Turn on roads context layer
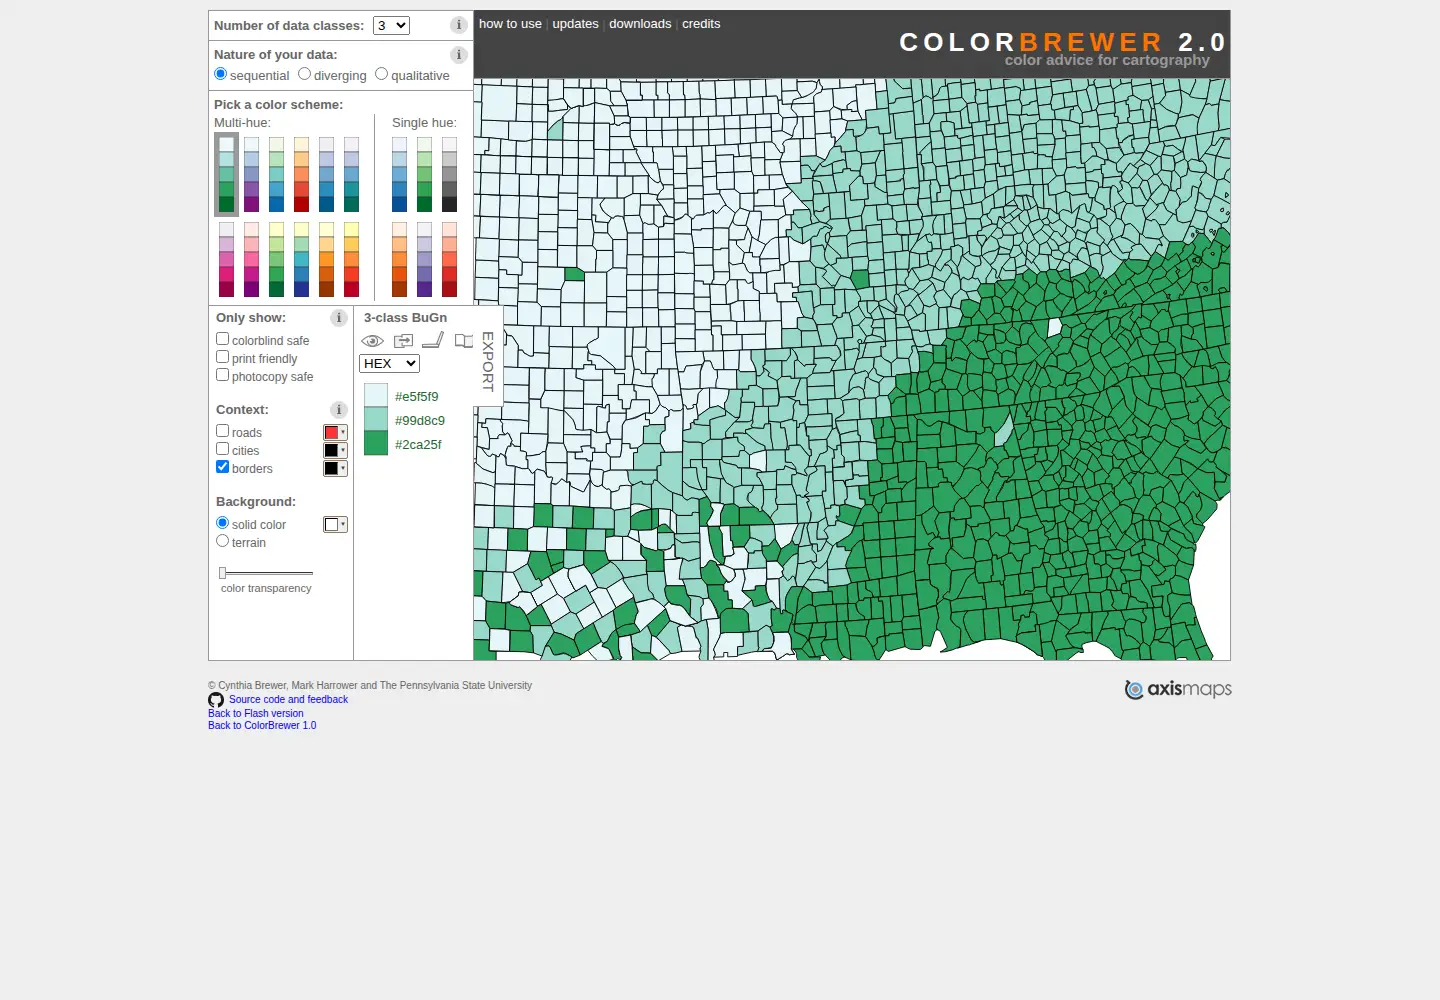The width and height of the screenshot is (1440, 1000). (223, 431)
